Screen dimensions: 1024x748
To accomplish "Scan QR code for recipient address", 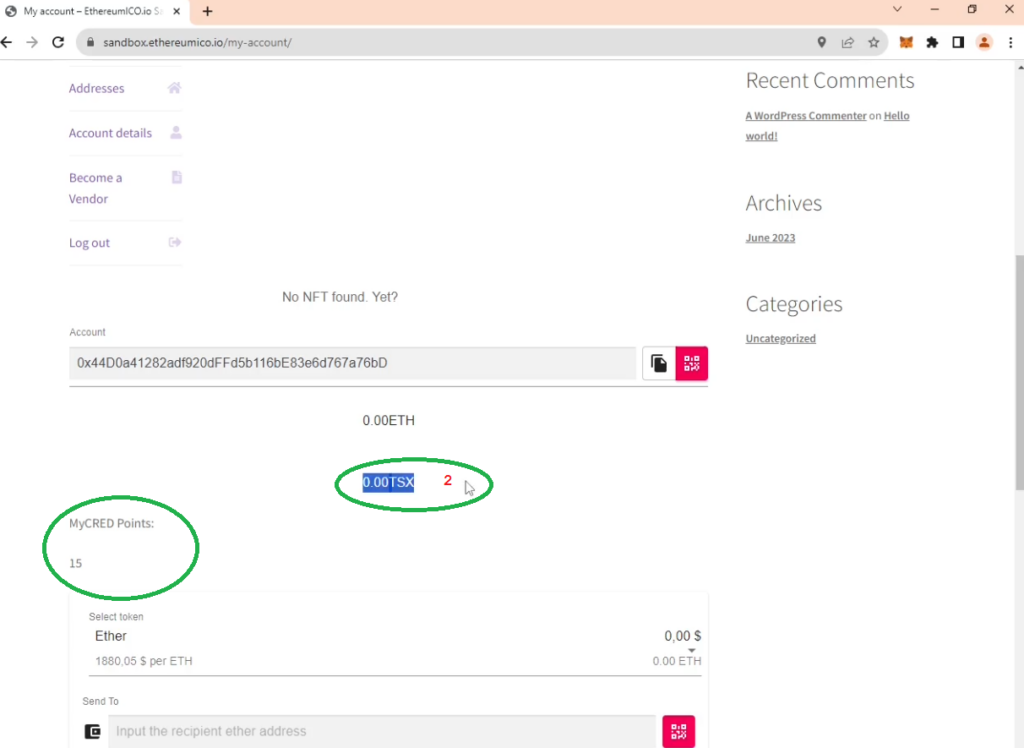I will tap(678, 731).
